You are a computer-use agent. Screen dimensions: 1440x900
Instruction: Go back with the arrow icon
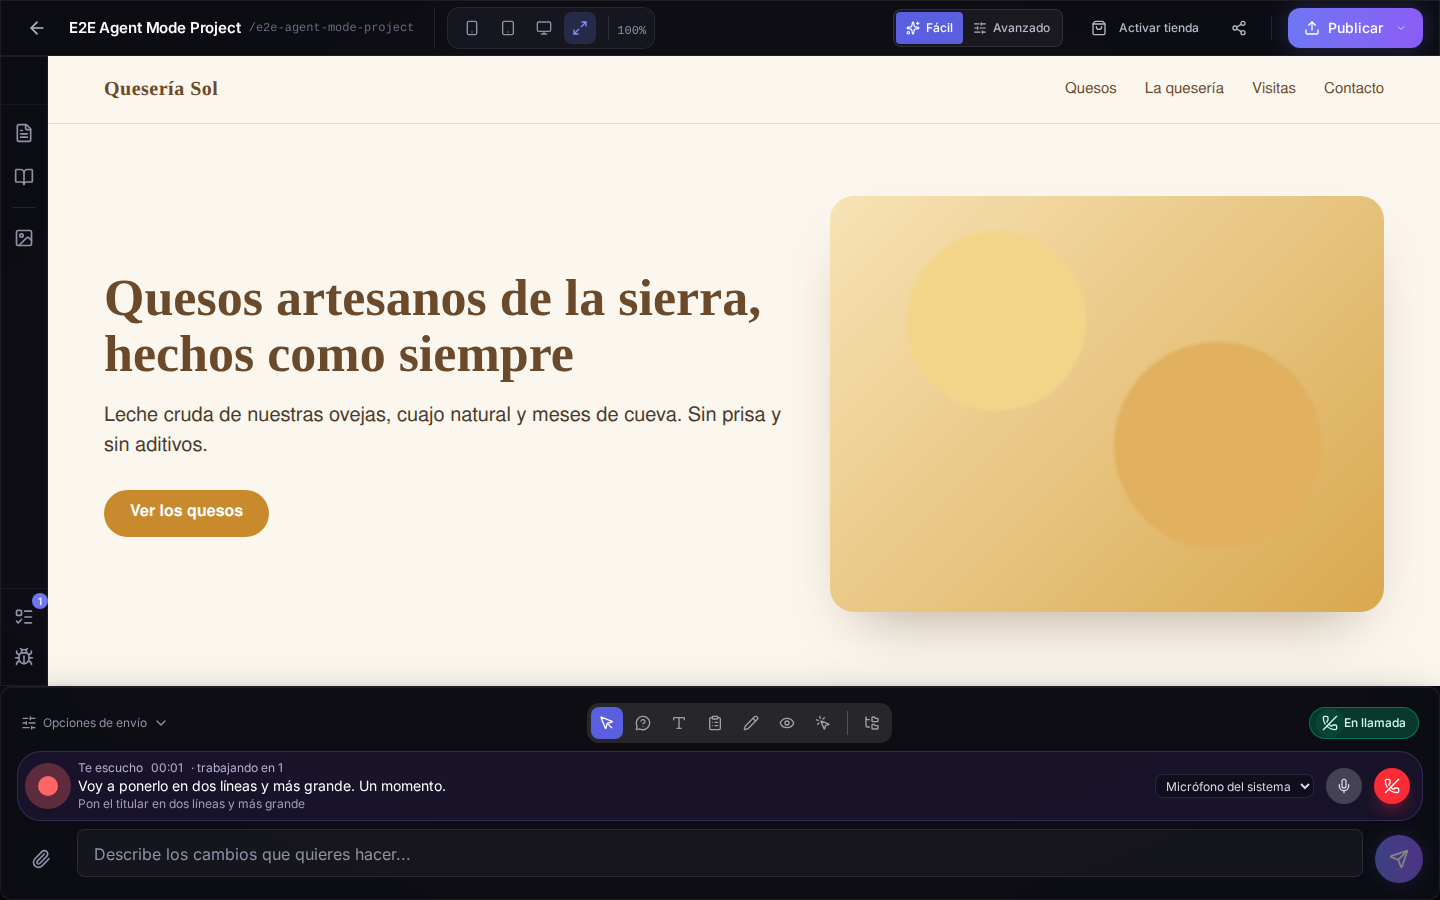(x=37, y=28)
